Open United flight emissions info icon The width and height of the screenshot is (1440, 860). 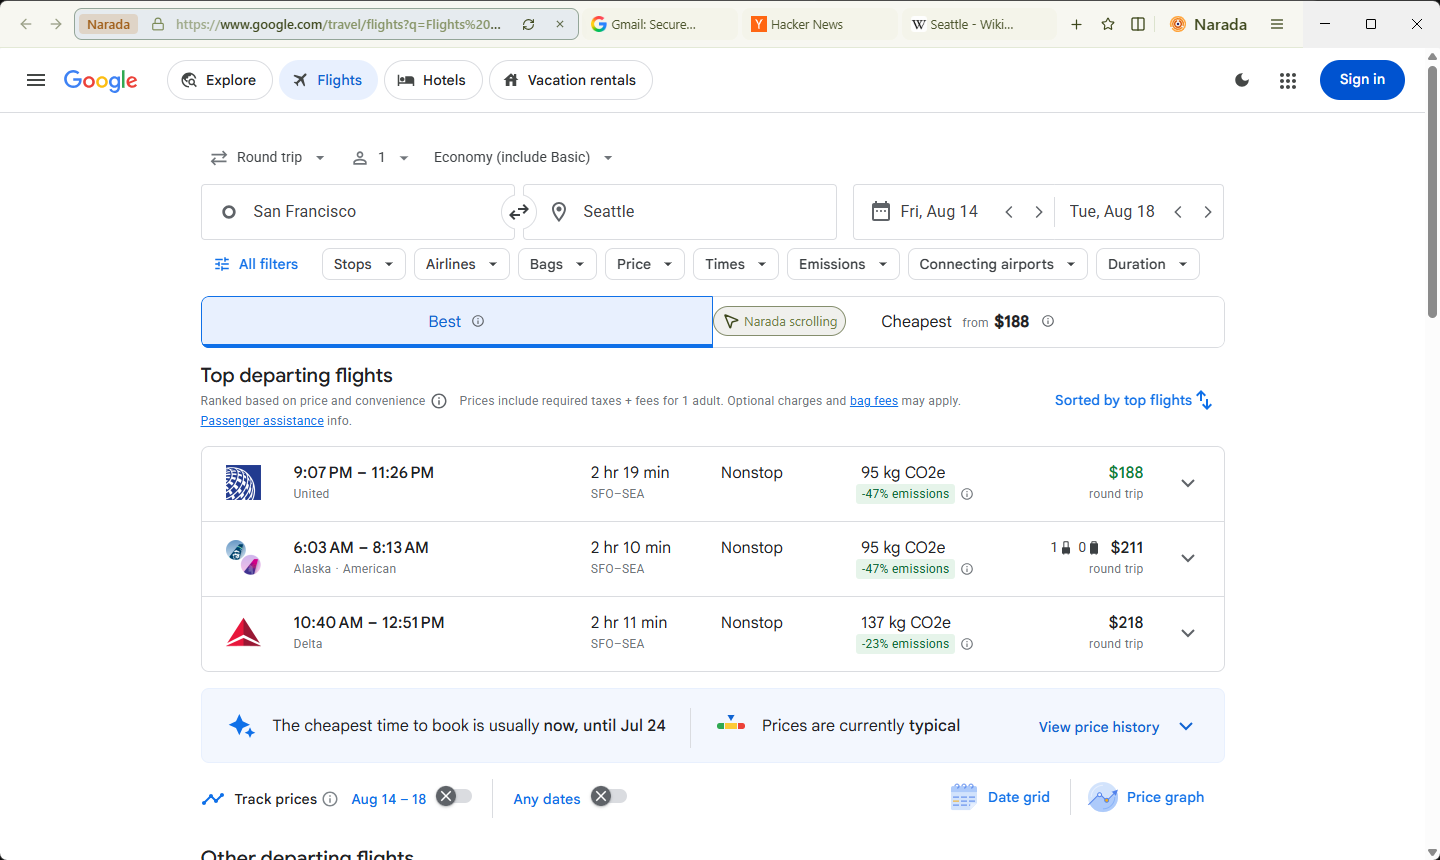pos(967,494)
